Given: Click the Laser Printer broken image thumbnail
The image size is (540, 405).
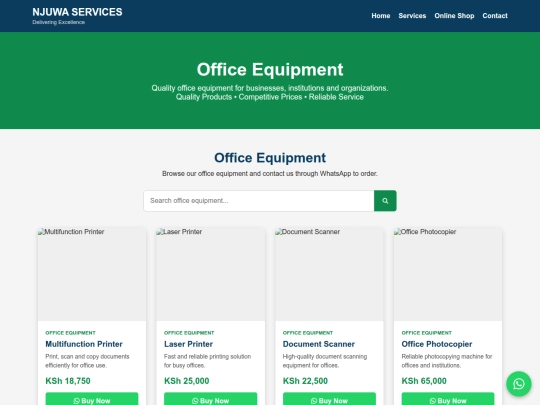Looking at the screenshot, I should pos(210,274).
